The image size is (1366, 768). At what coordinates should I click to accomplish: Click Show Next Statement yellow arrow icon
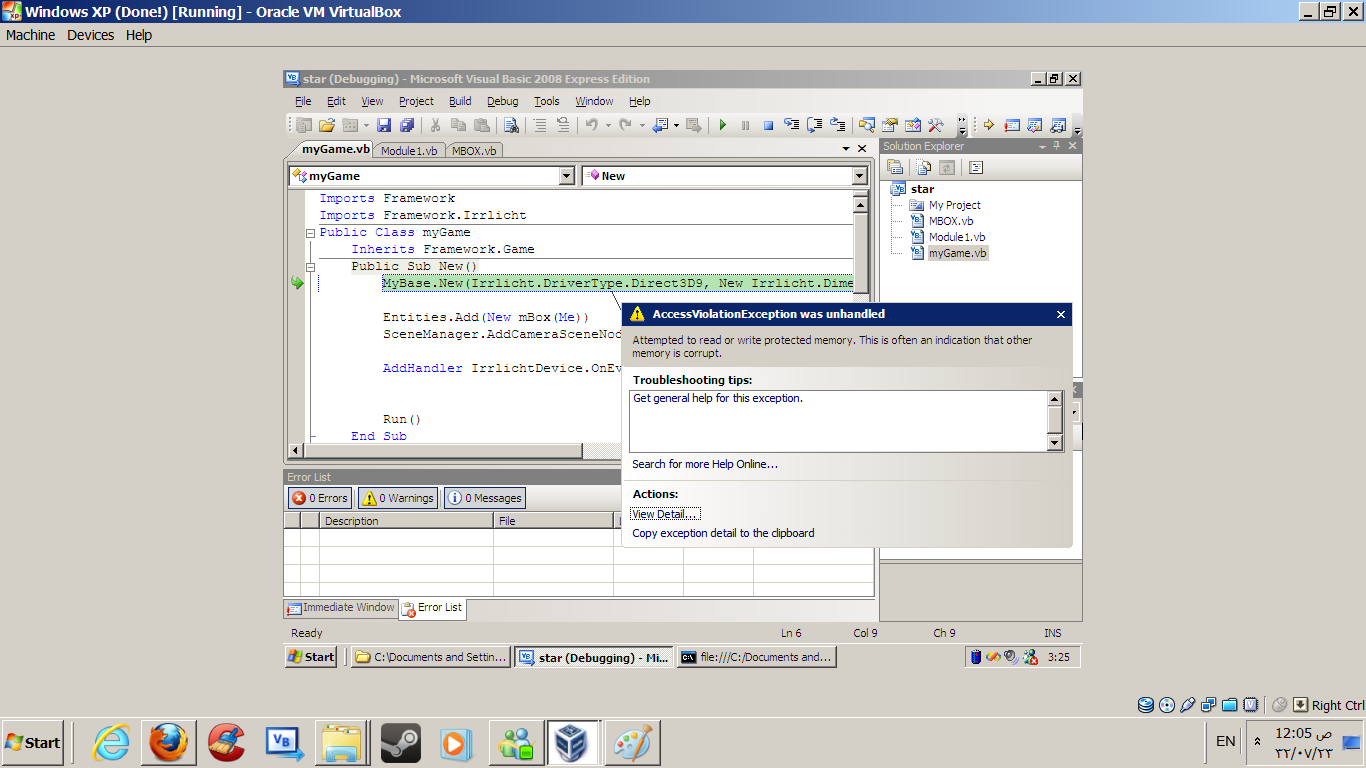(x=988, y=125)
